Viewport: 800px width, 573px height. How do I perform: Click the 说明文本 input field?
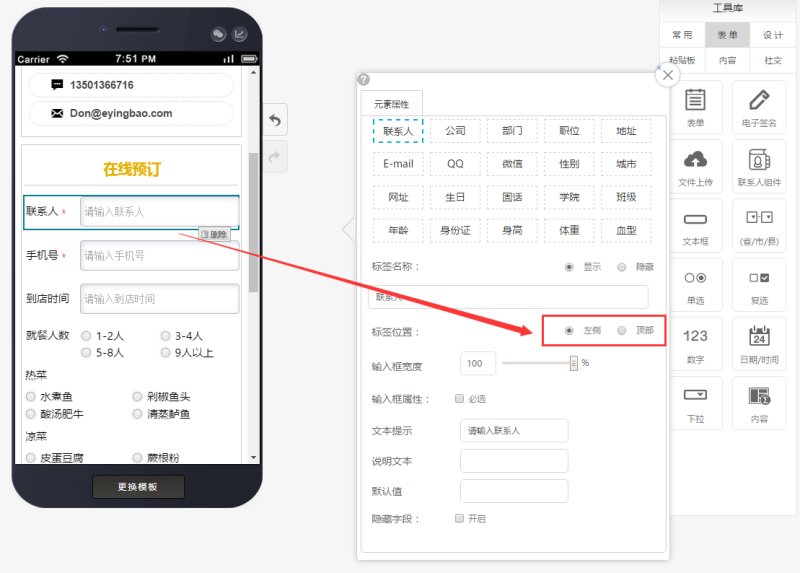click(x=514, y=461)
